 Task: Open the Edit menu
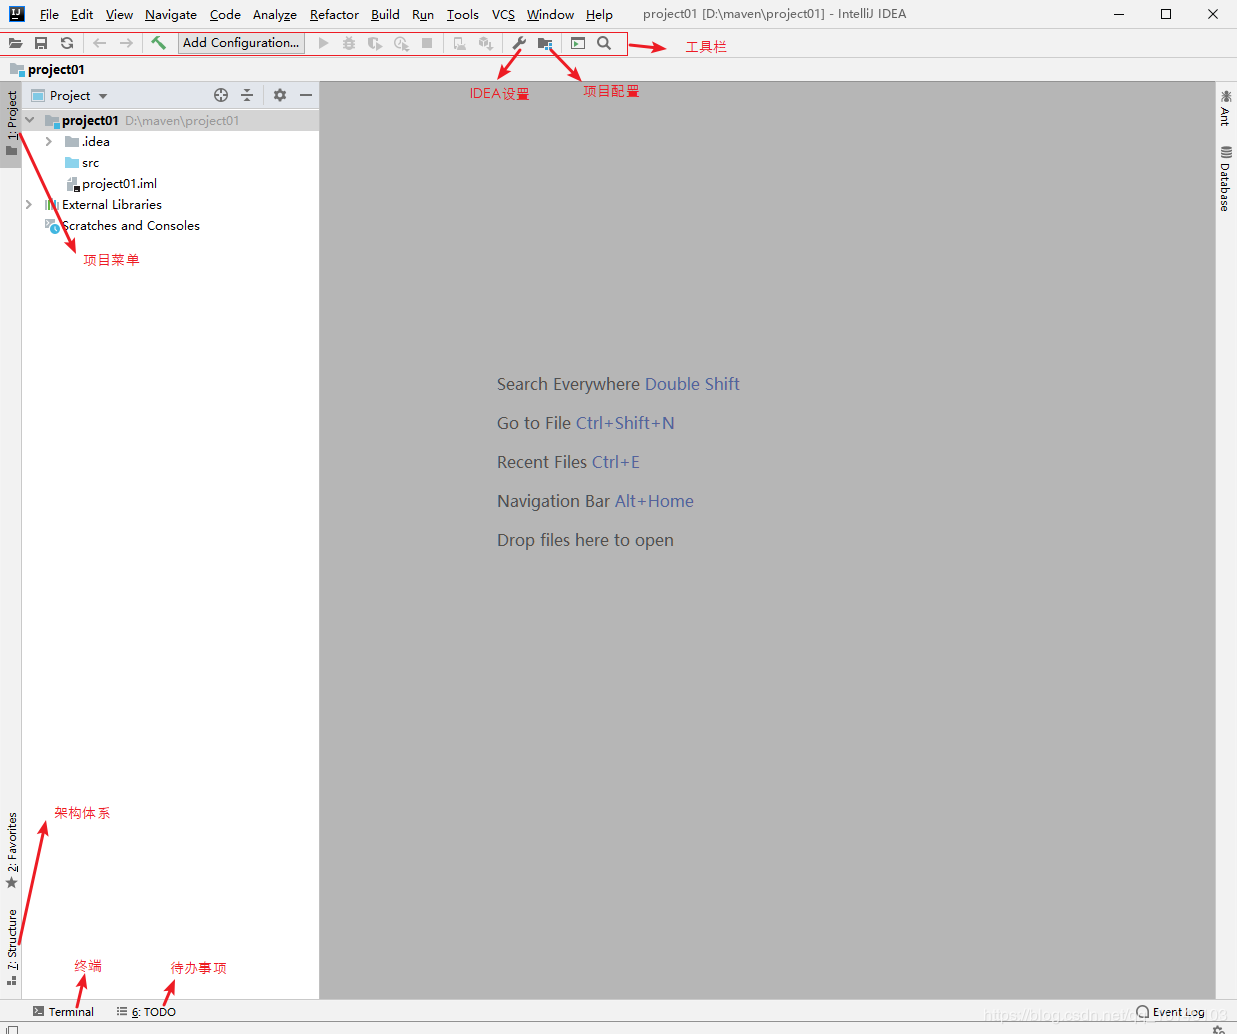click(x=82, y=15)
